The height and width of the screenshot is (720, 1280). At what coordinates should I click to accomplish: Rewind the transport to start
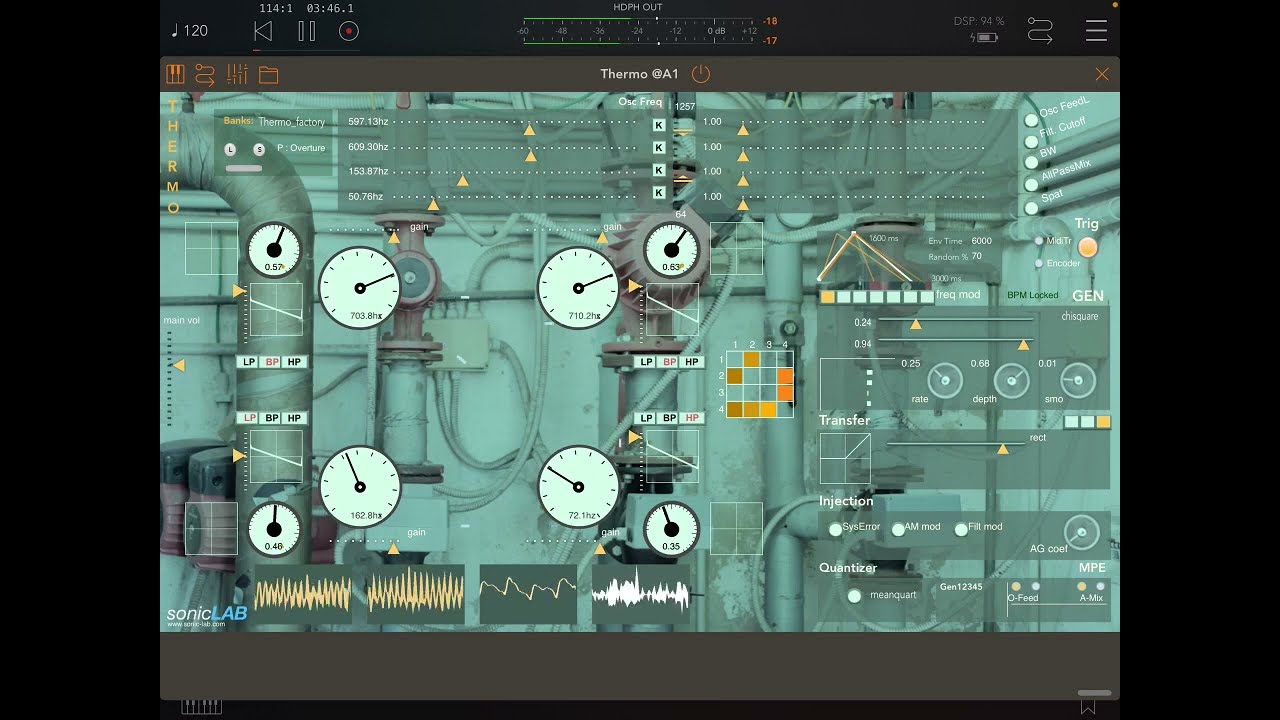click(263, 31)
